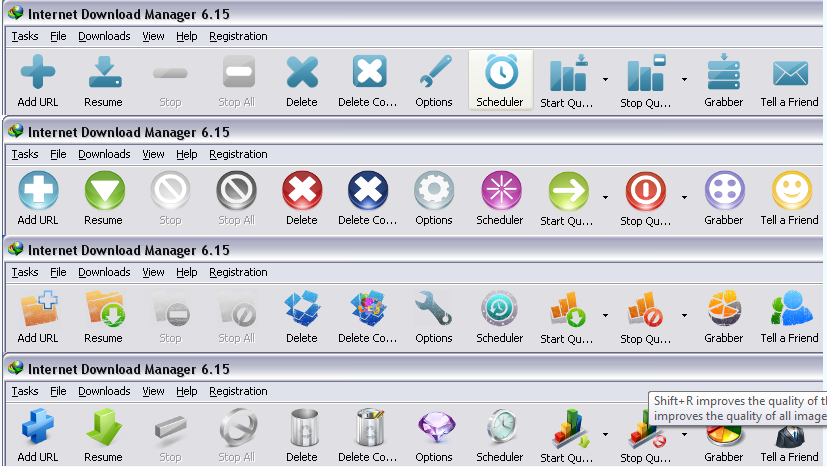The image size is (827, 467).
Task: Expand arrow beside flat-icon Stop Queue
Action: [684, 79]
